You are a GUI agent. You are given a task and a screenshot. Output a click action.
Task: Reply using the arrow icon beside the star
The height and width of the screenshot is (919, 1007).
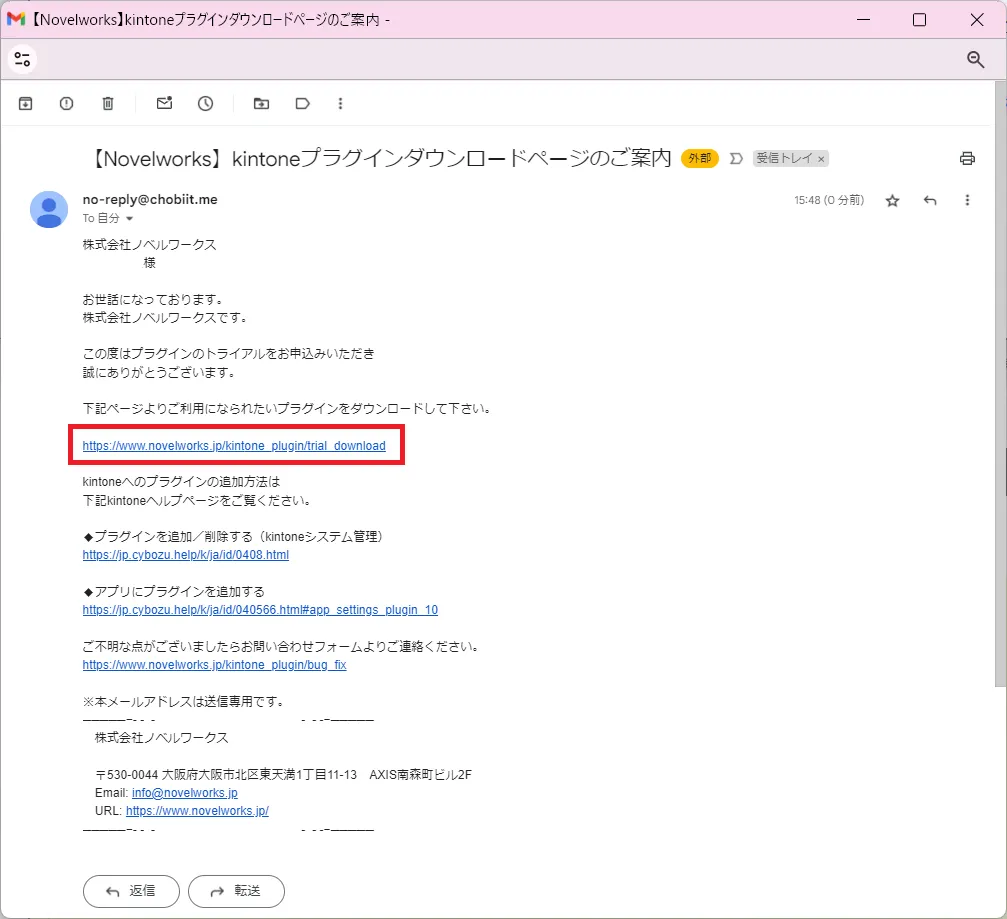930,200
